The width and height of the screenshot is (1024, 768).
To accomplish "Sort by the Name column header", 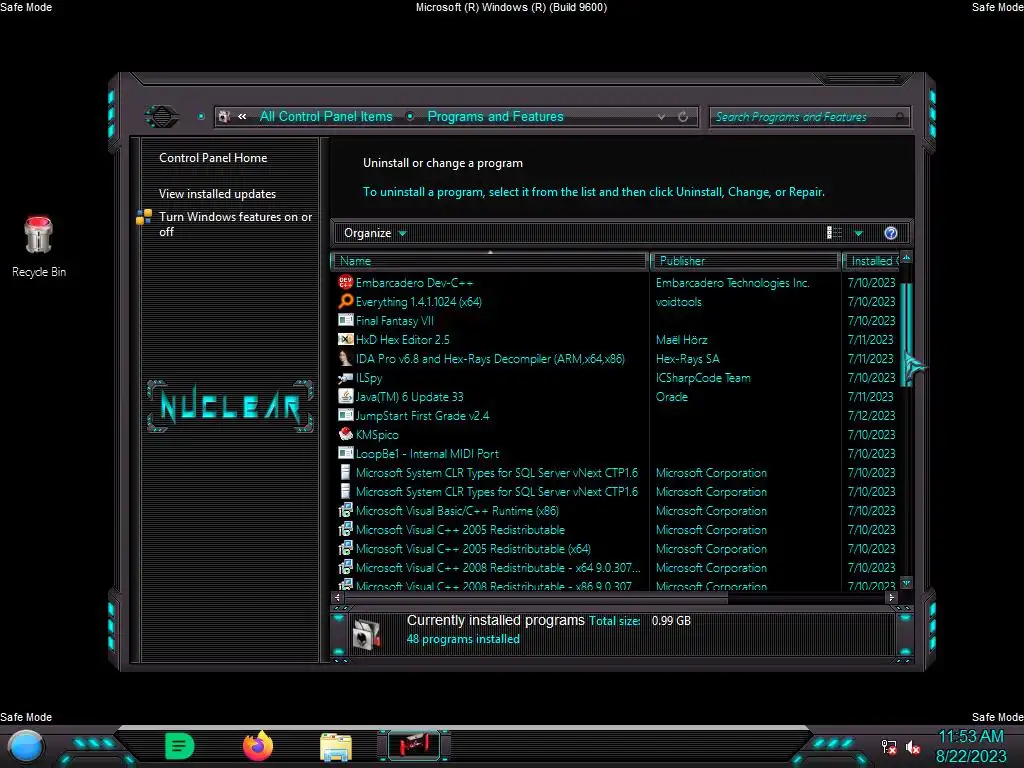I will 490,261.
